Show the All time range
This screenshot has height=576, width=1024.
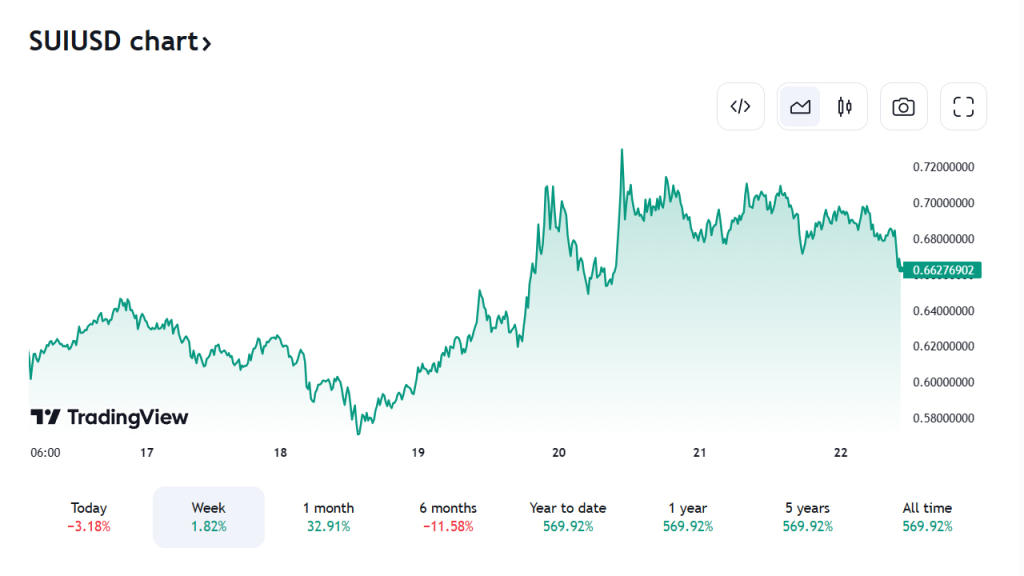[x=927, y=516]
